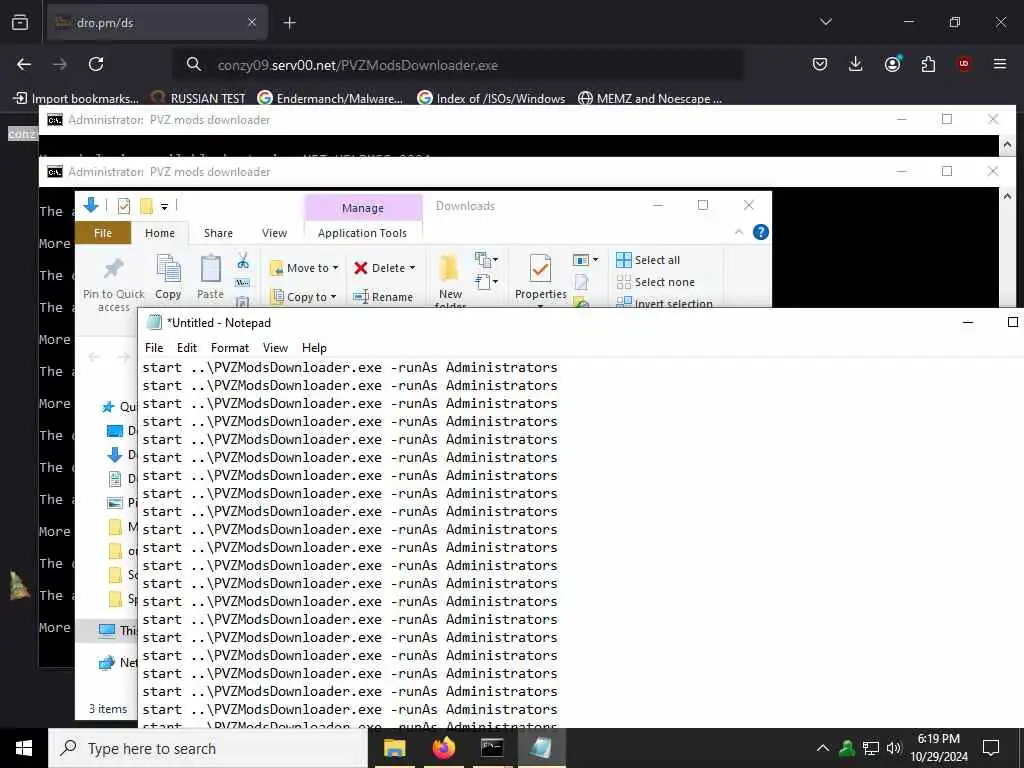Open Firefox hamburger application menu
The image size is (1024, 768).
(x=1000, y=64)
